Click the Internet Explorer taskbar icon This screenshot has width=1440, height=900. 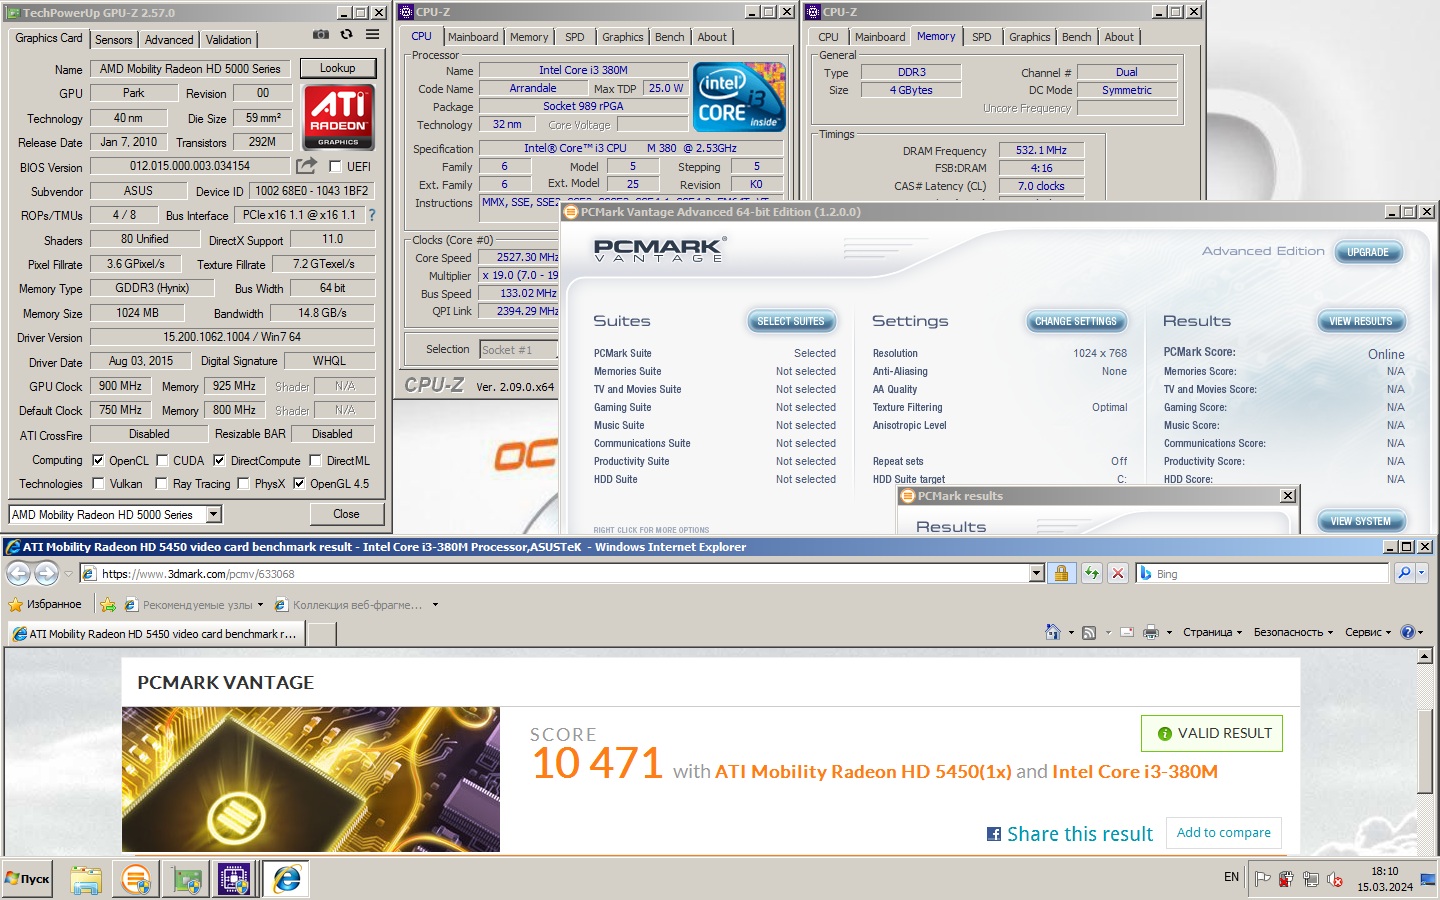click(286, 879)
